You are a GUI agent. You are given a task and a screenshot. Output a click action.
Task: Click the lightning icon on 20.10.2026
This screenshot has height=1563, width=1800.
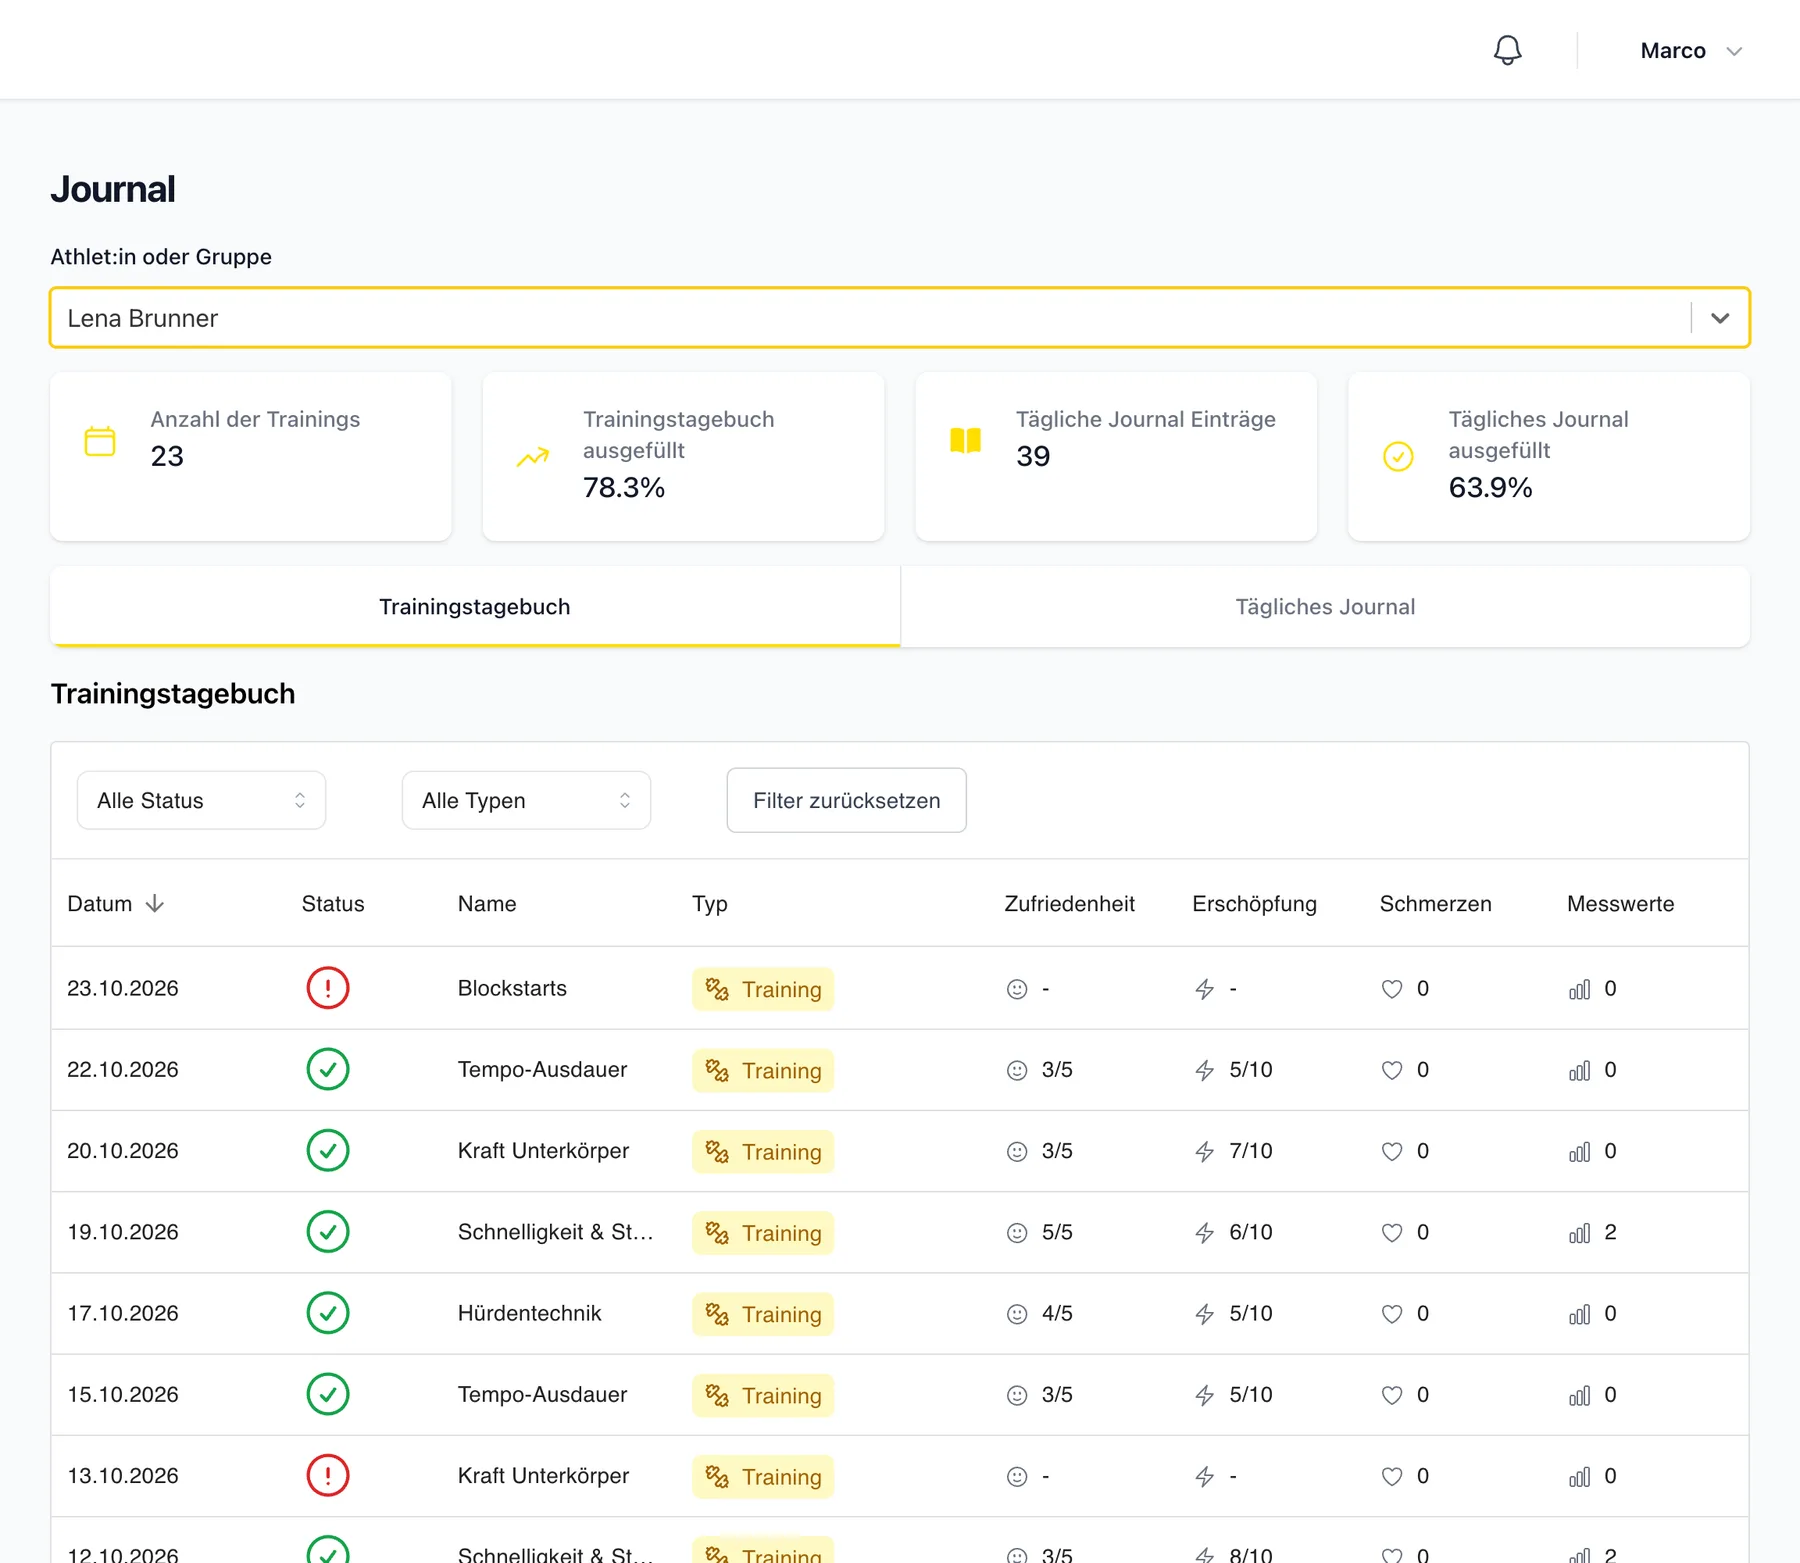[x=1205, y=1152]
